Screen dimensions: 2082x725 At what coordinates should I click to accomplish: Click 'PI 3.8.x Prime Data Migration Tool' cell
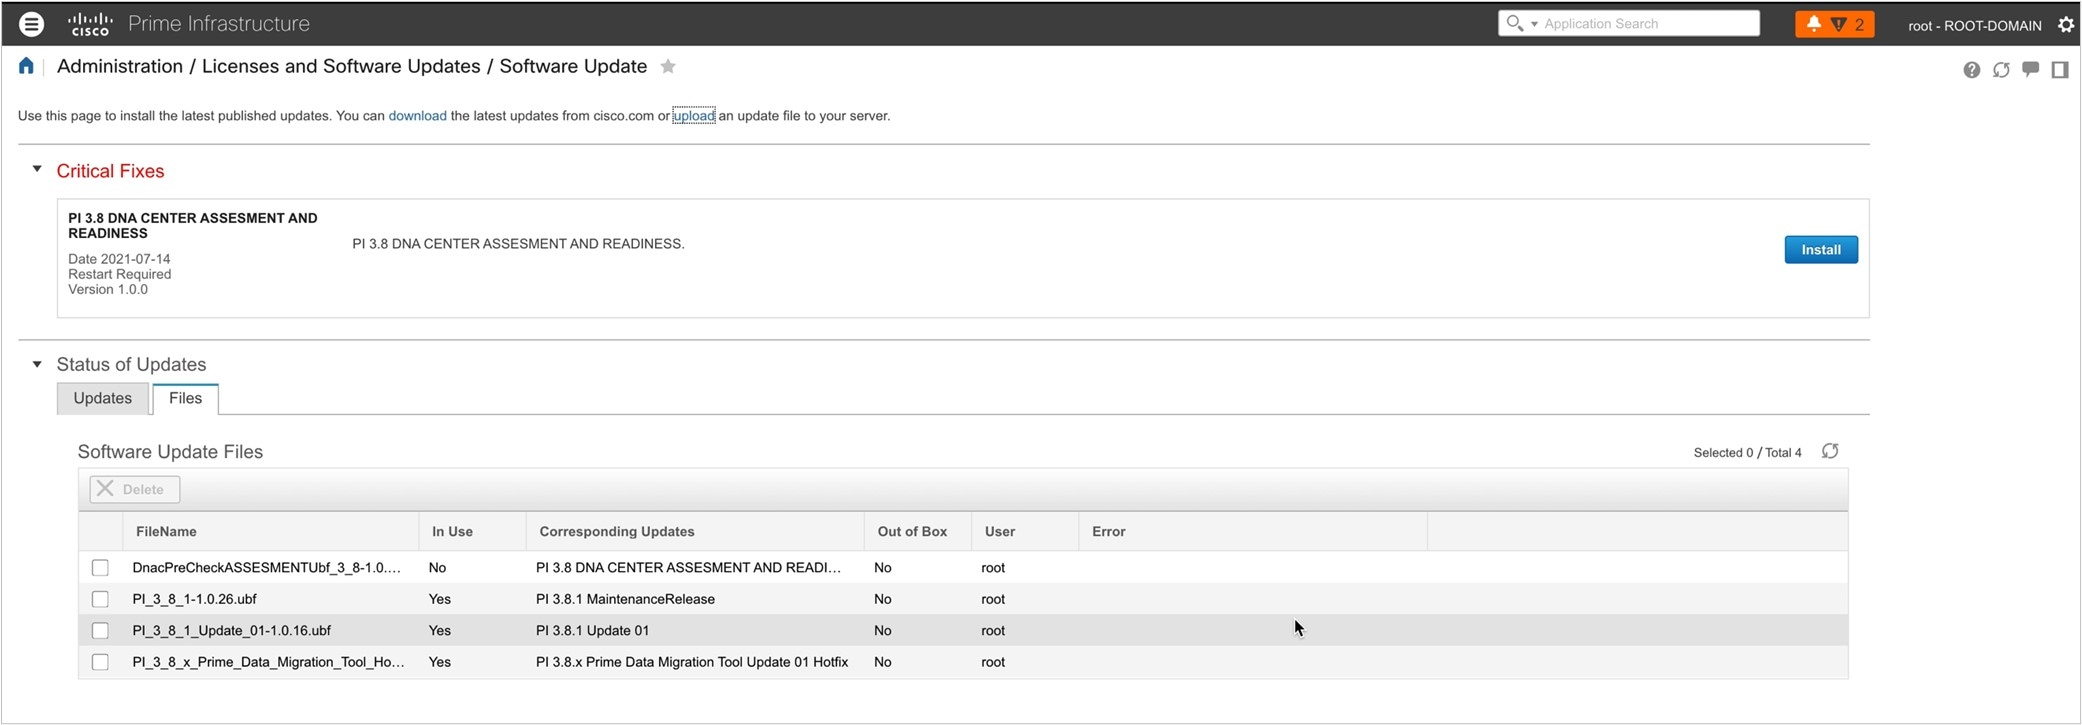pos(692,662)
